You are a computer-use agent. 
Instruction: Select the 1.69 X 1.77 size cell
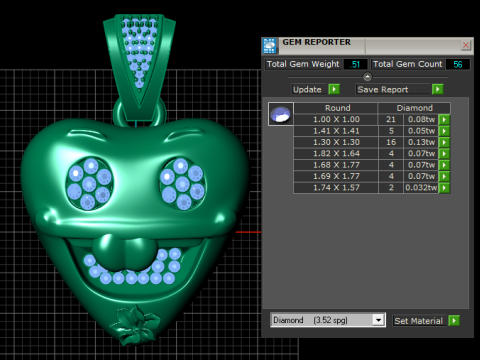coord(336,176)
